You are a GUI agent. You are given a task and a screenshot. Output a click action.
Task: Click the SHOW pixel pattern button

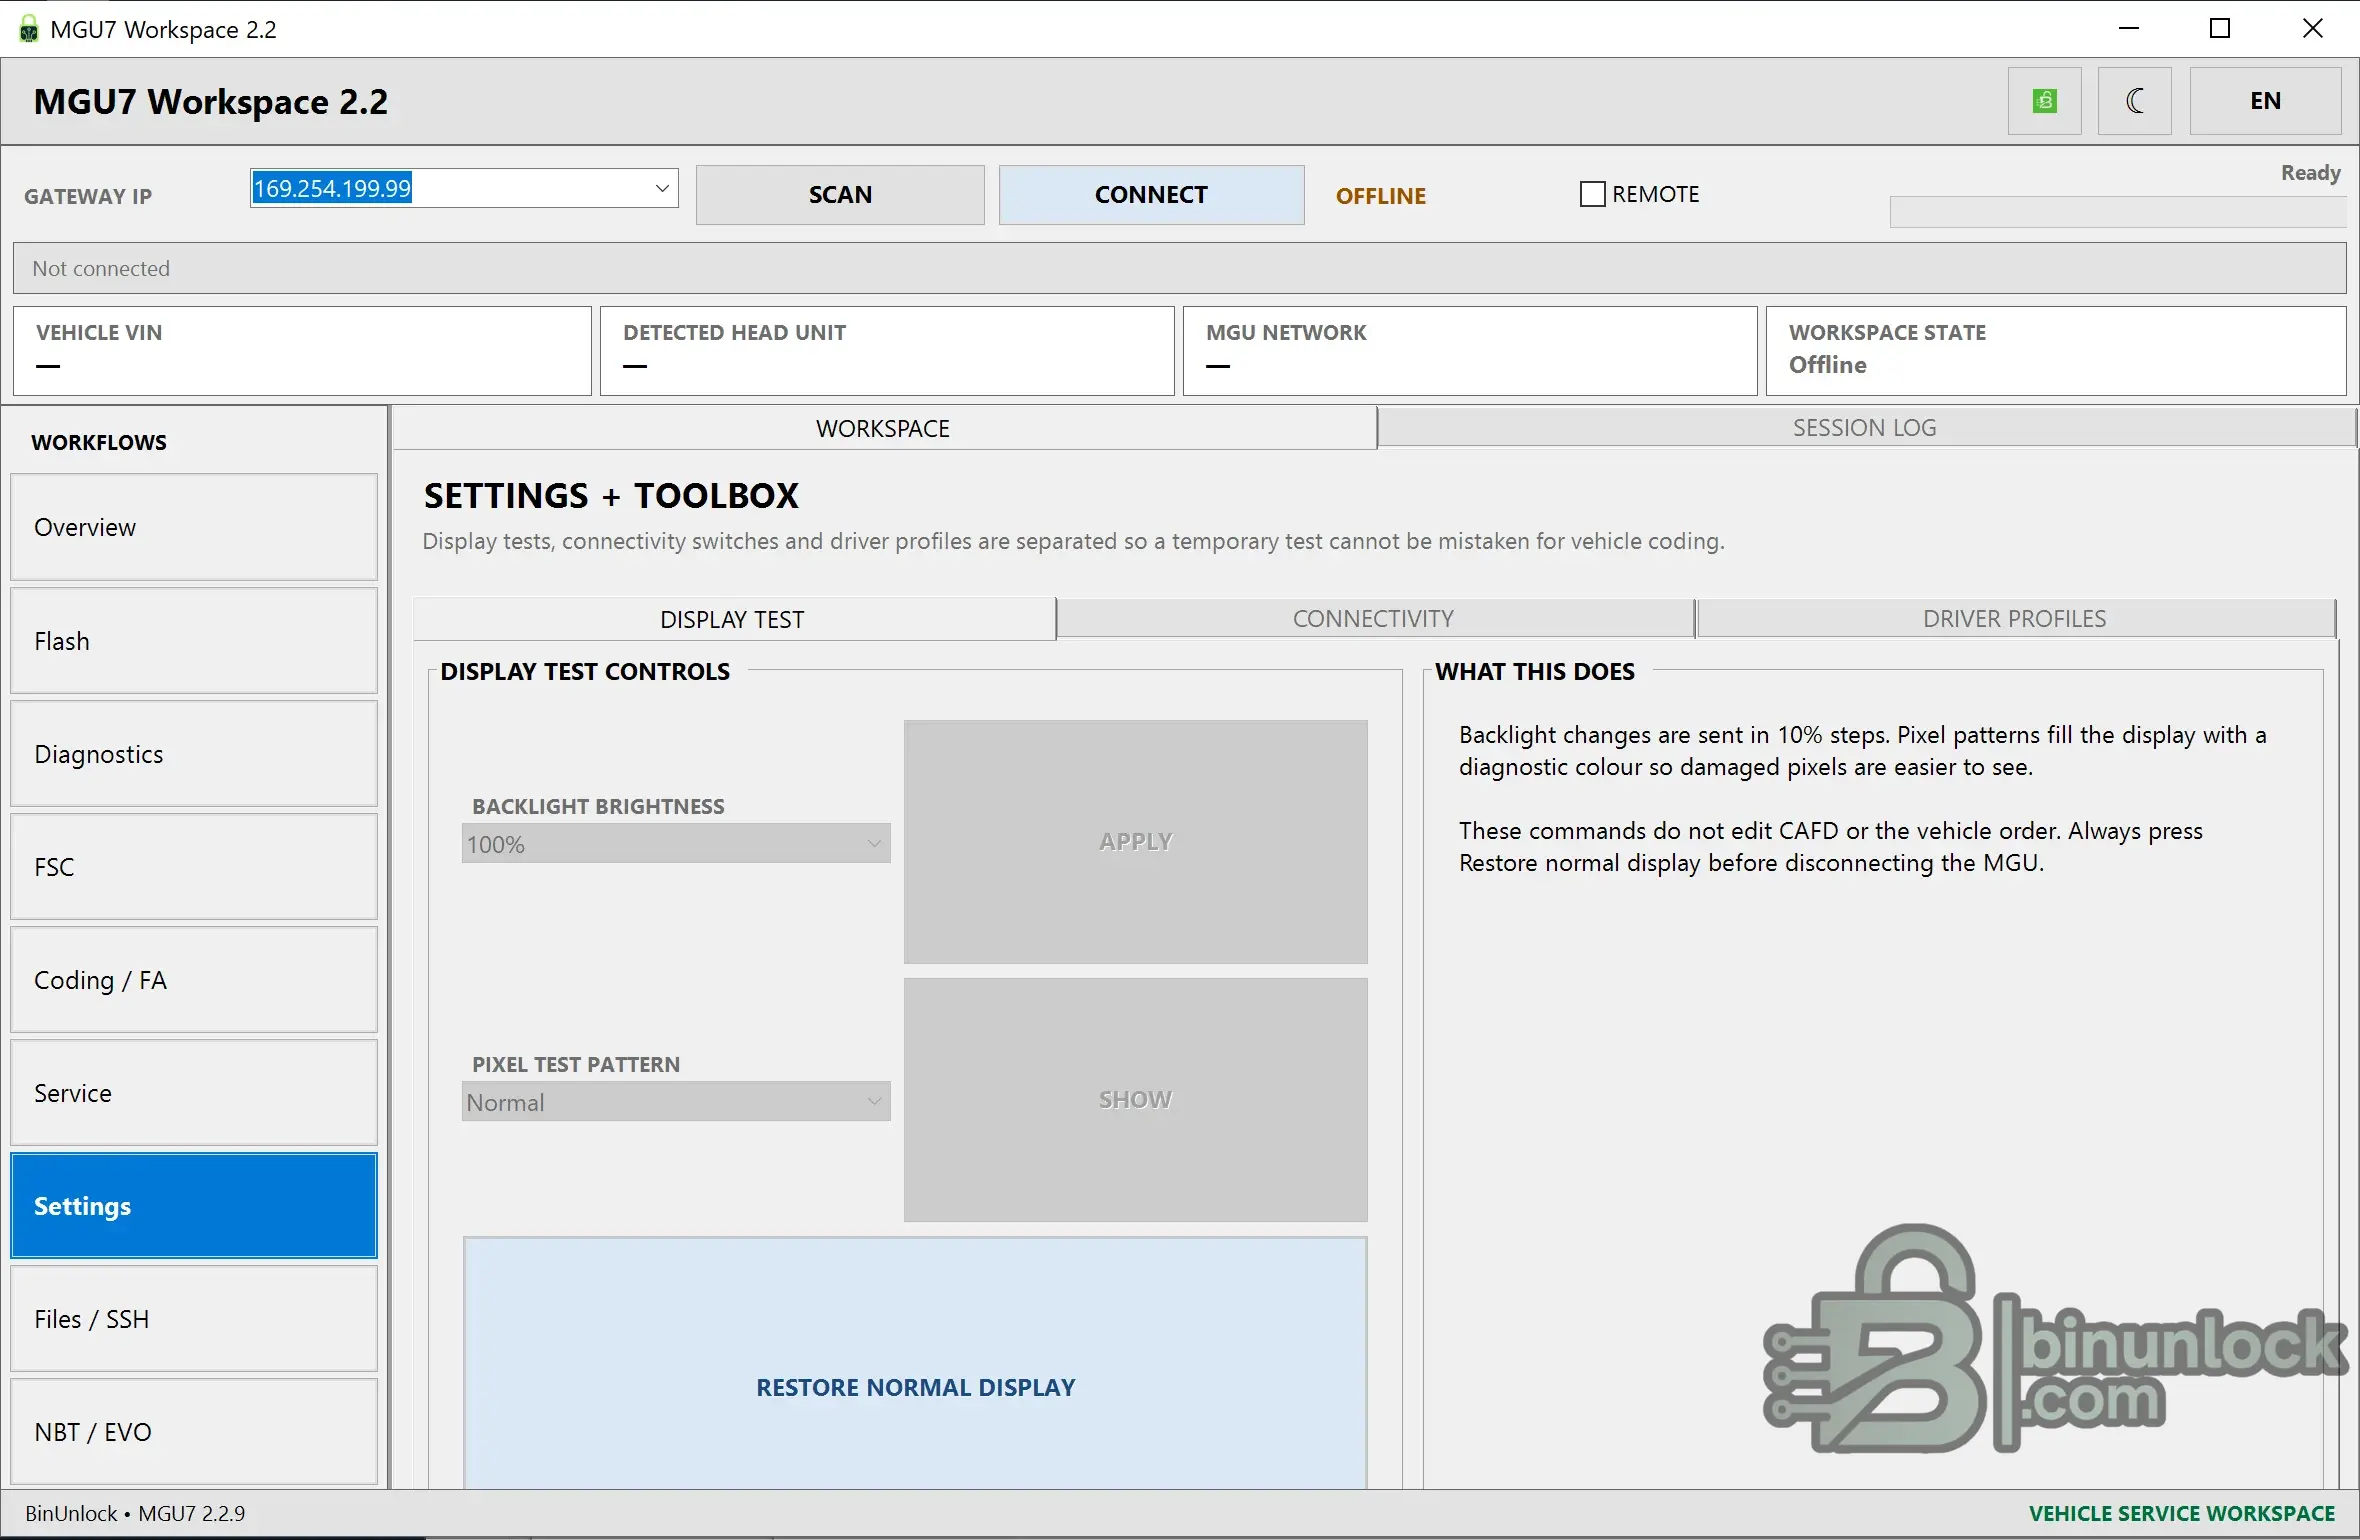pyautogui.click(x=1136, y=1100)
